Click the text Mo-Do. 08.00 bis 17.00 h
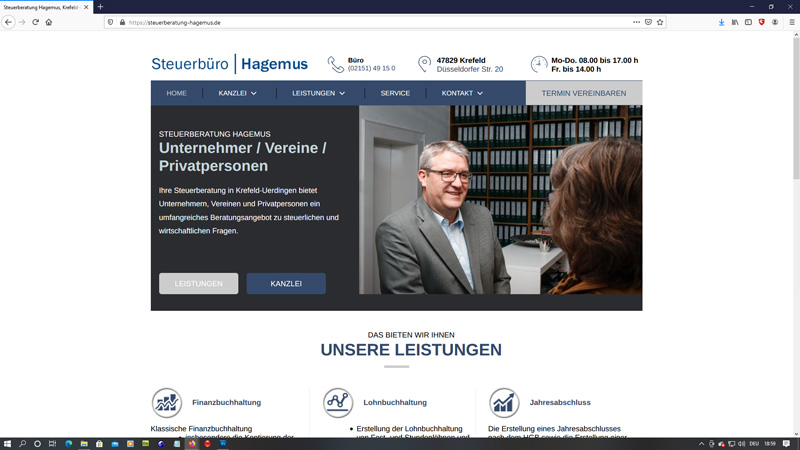This screenshot has width=800, height=450. pos(594,60)
